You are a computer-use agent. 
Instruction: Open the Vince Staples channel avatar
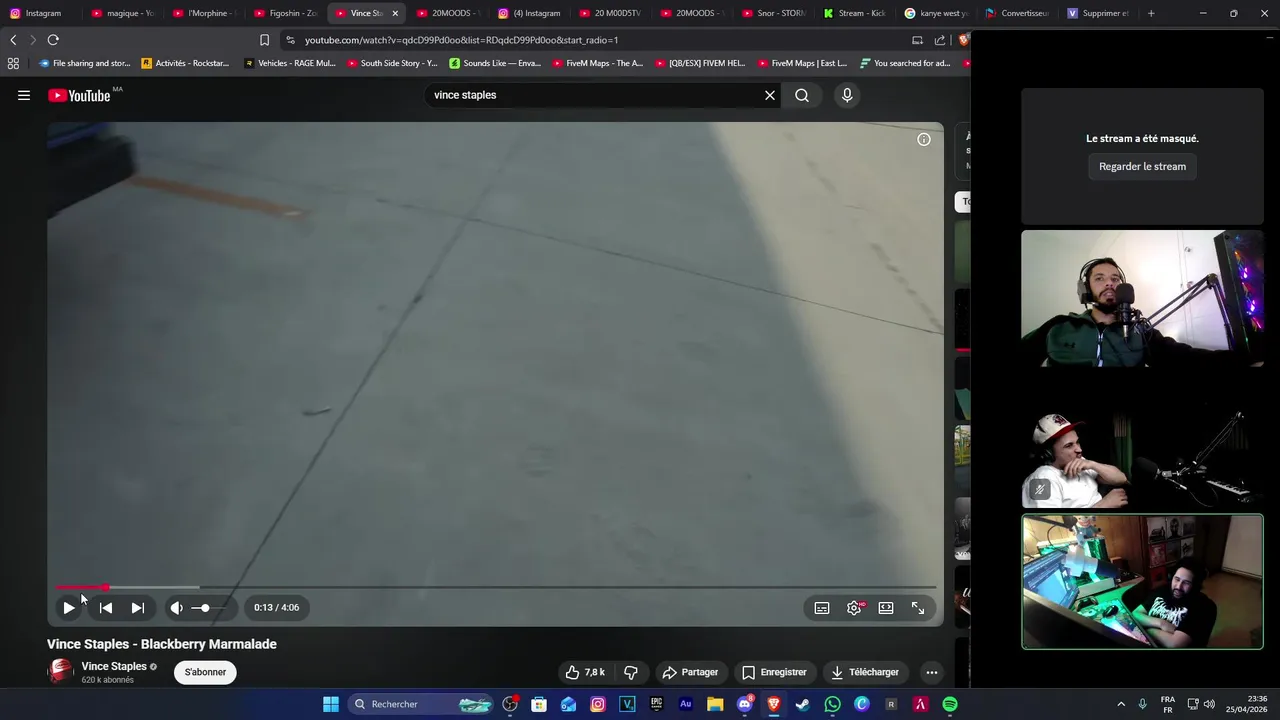(x=61, y=672)
